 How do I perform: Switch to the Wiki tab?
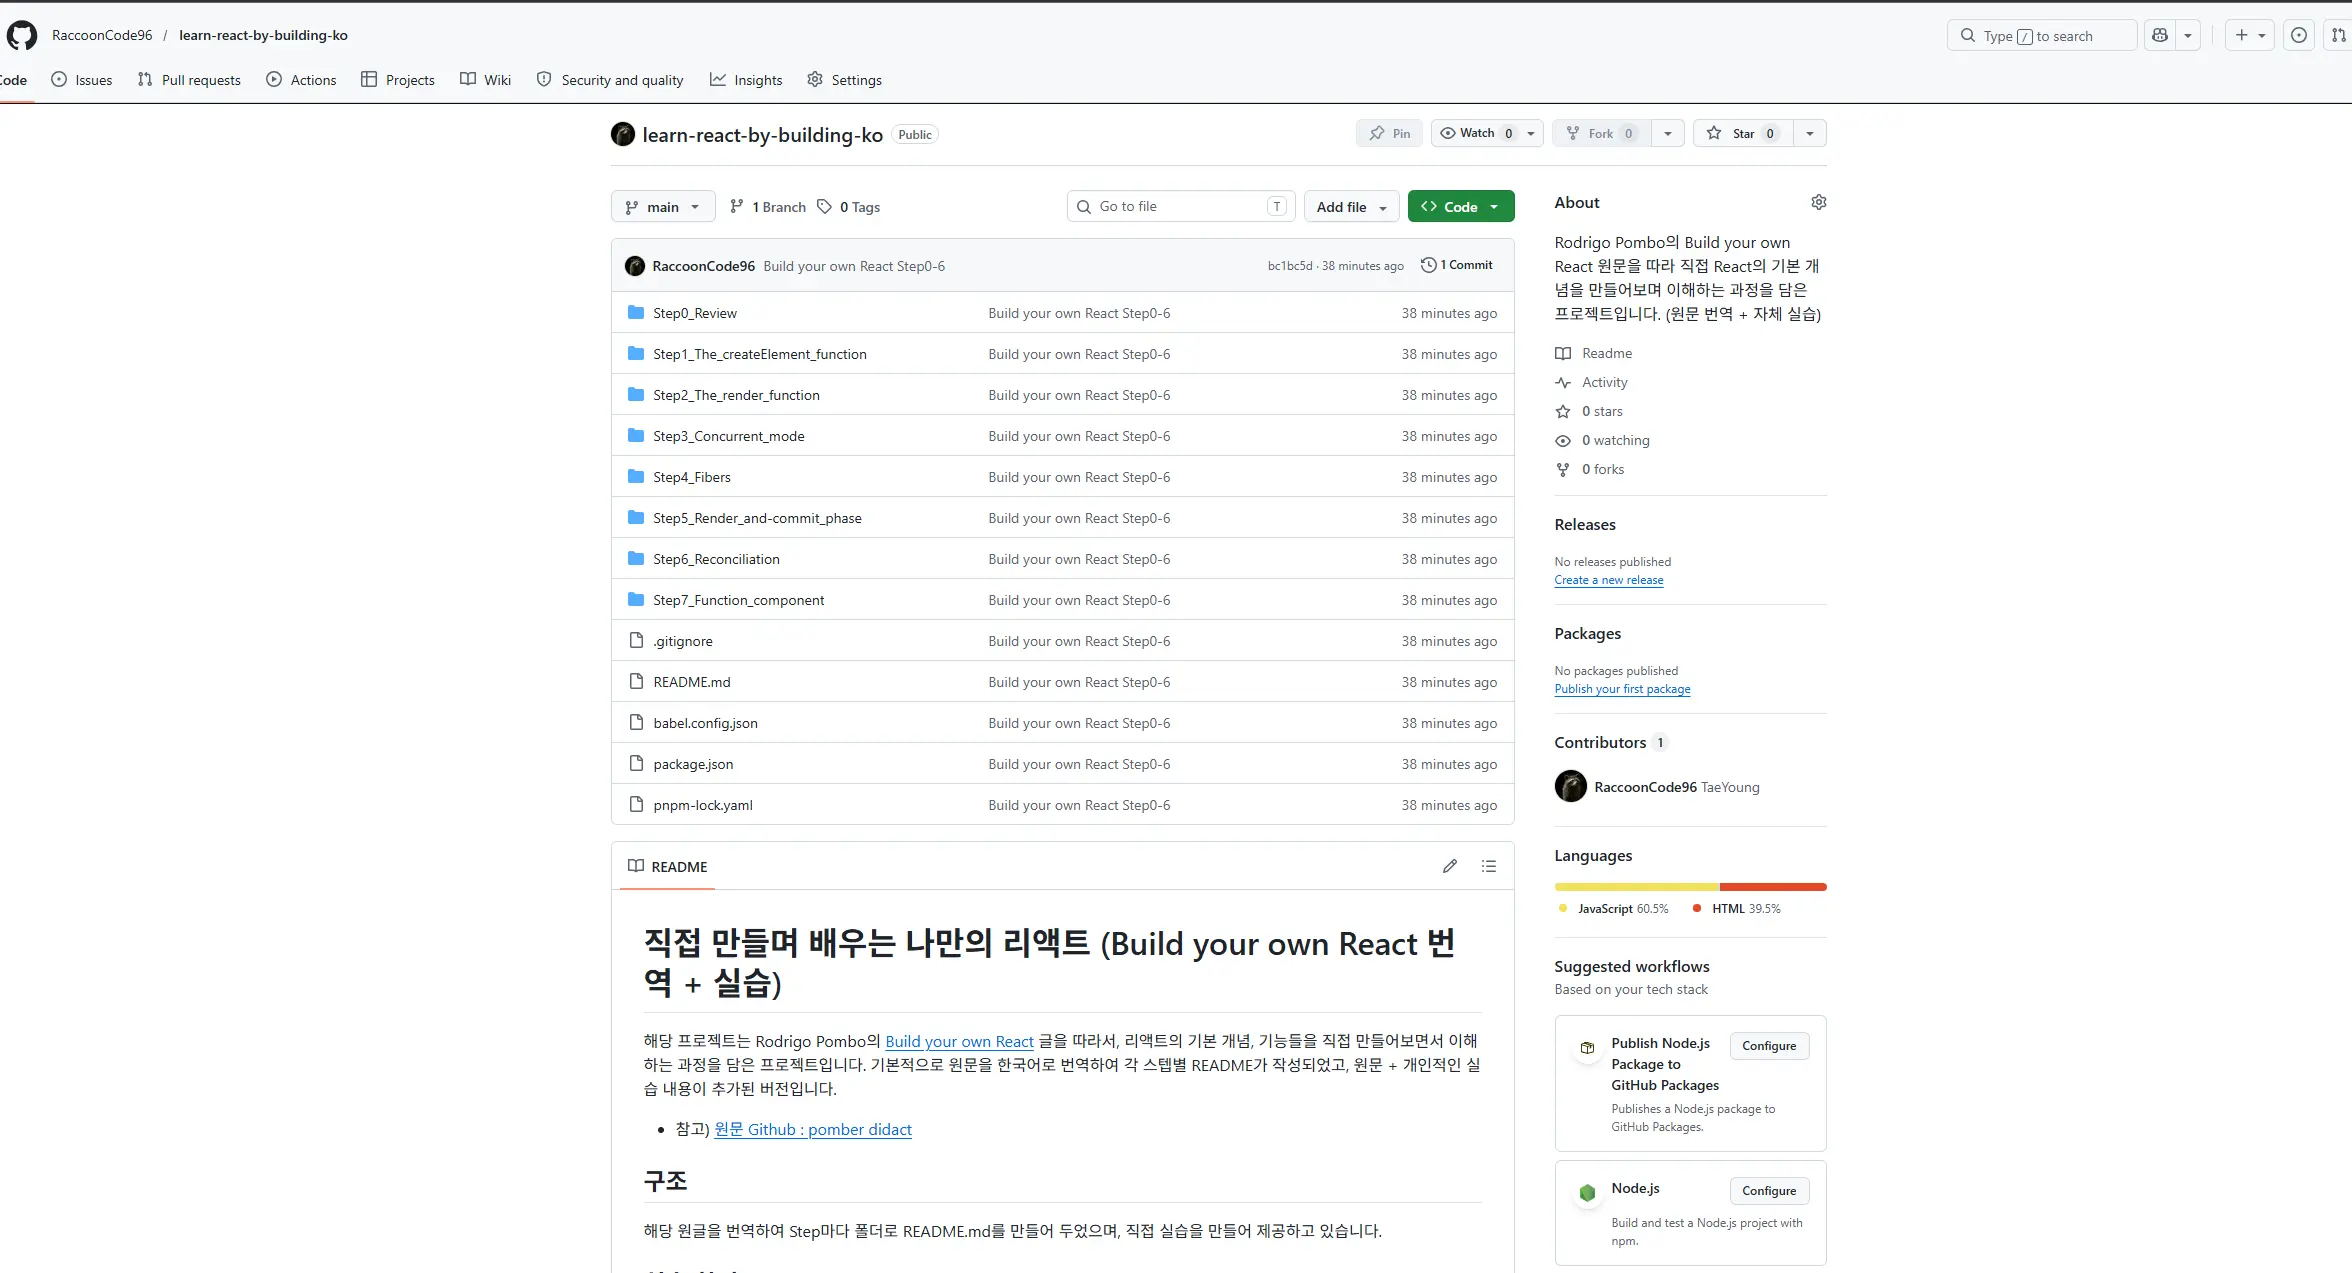pyautogui.click(x=486, y=80)
